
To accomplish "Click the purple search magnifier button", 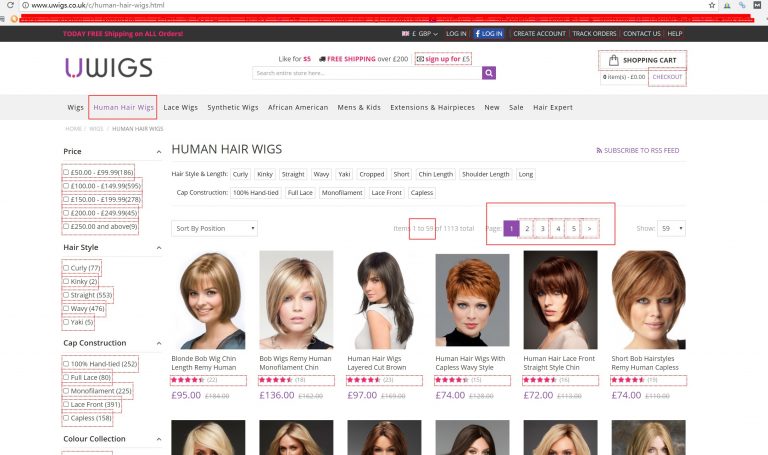I will click(488, 73).
